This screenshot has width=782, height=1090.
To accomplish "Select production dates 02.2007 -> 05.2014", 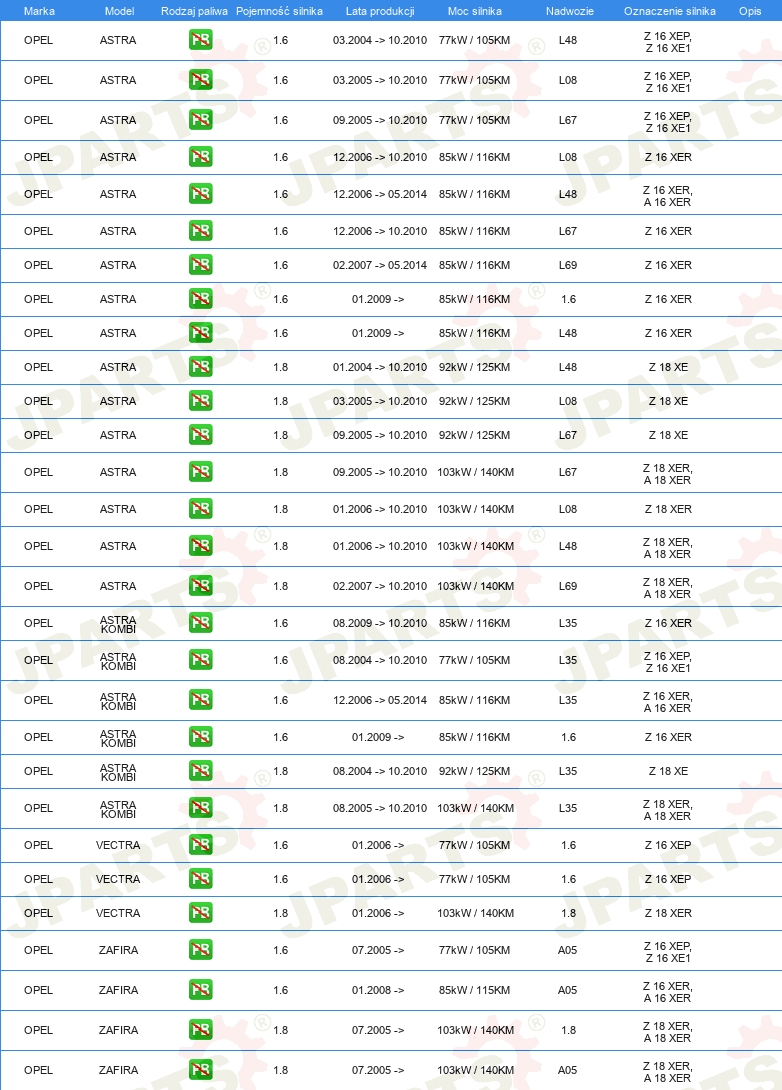I will pos(380,265).
